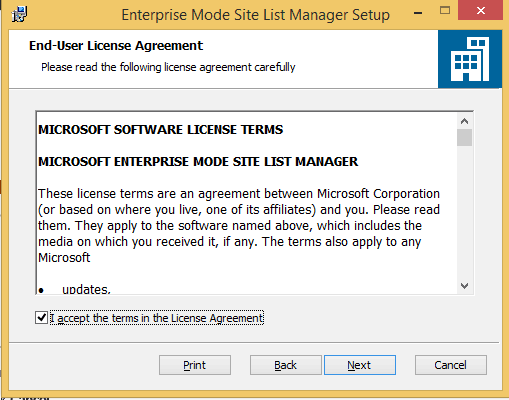
Task: Click the 'Enterprise Mode Site List Manager Setup' title
Action: (255, 15)
